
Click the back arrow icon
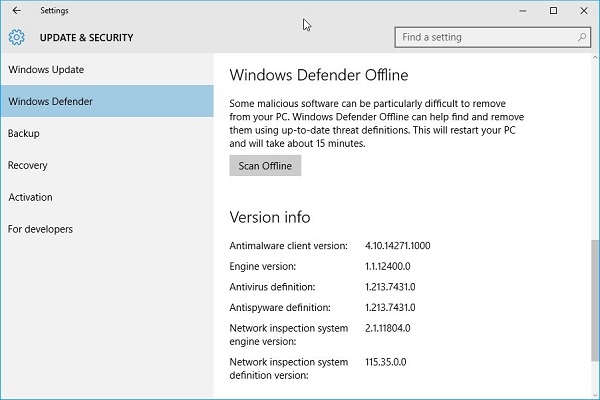(16, 10)
